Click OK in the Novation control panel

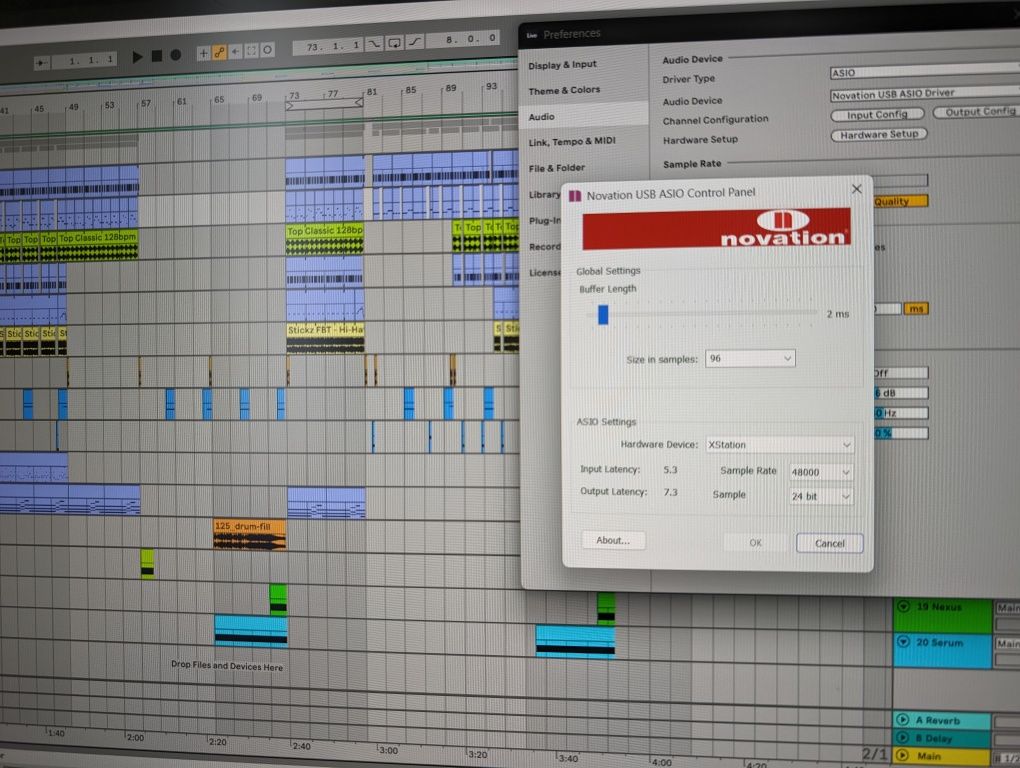click(x=755, y=542)
